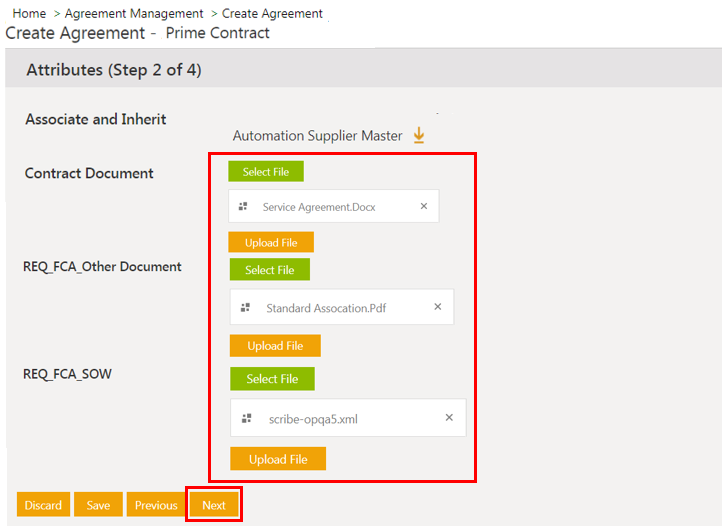This screenshot has height=526, width=722.
Task: Proceed with the Next button
Action: pos(214,505)
